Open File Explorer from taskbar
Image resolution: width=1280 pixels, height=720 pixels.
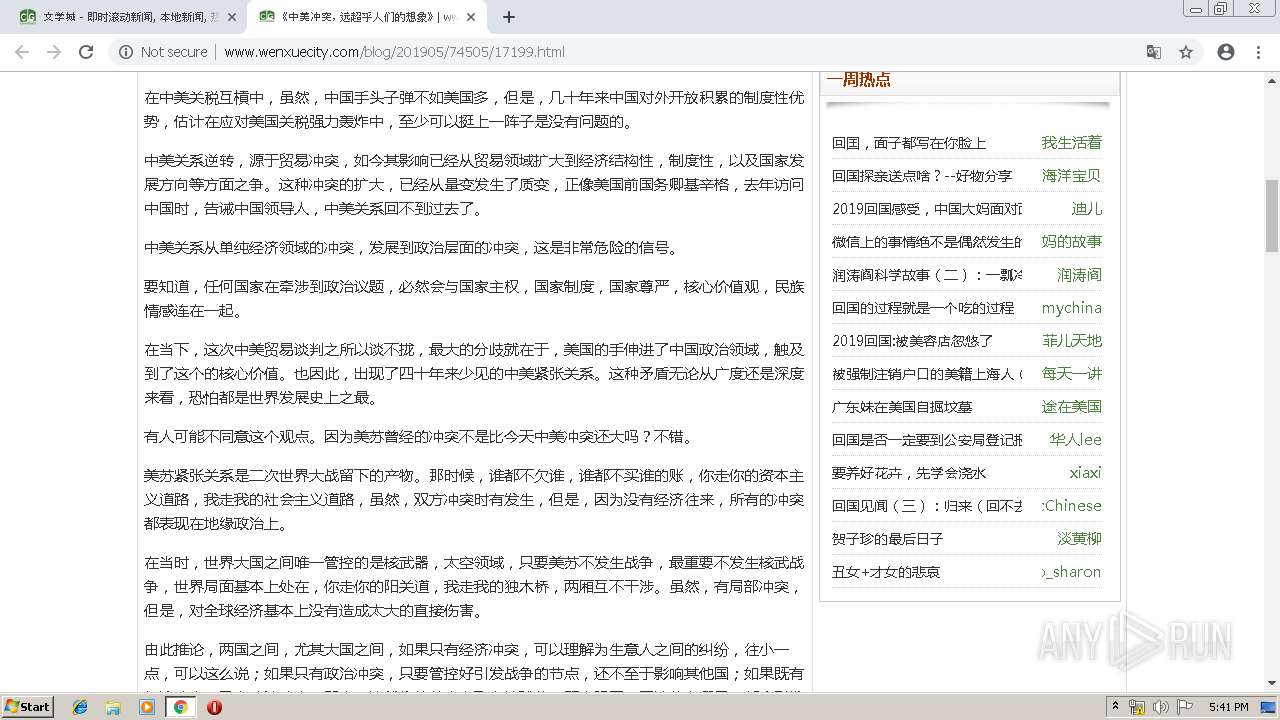[x=113, y=707]
